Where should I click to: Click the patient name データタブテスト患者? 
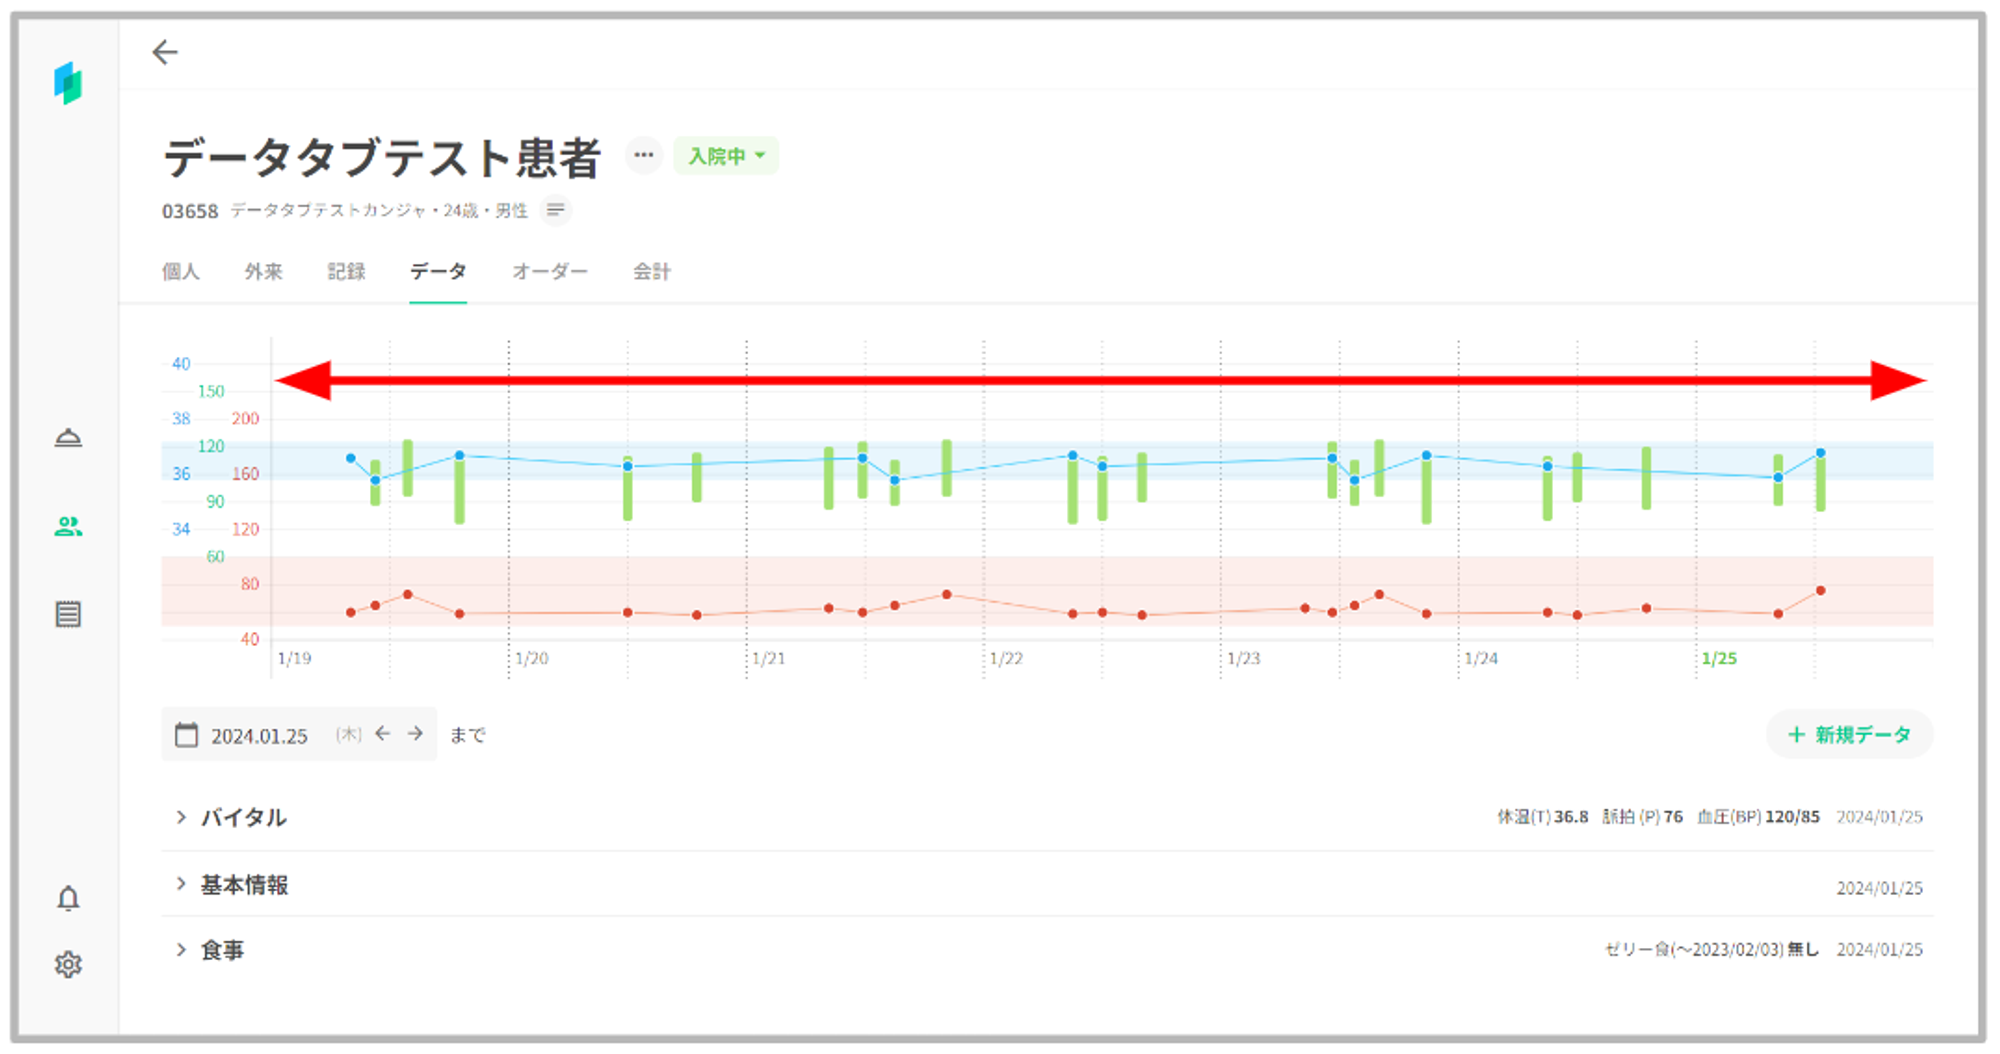pyautogui.click(x=382, y=158)
